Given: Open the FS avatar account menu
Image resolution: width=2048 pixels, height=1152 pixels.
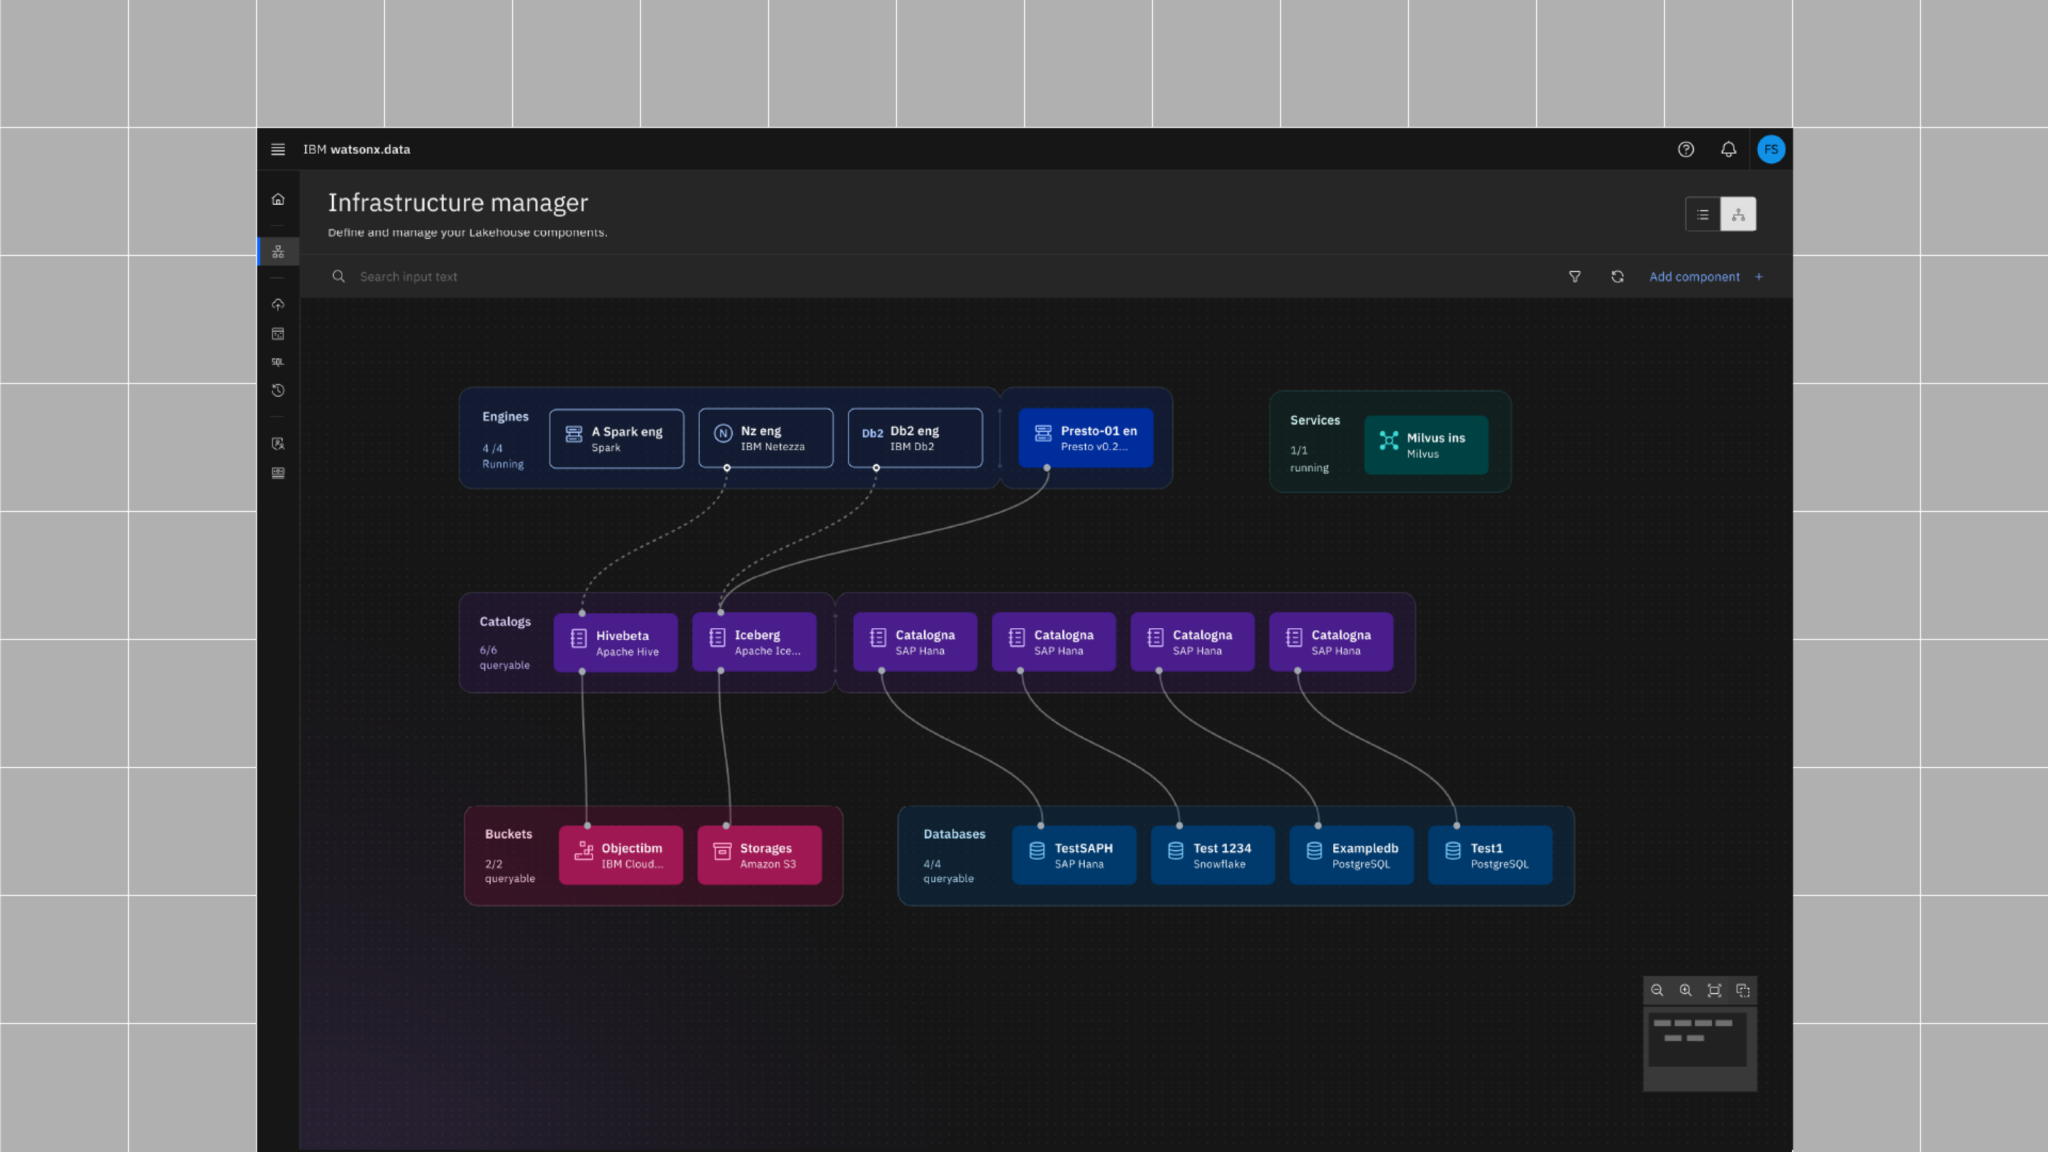Looking at the screenshot, I should tap(1771, 149).
